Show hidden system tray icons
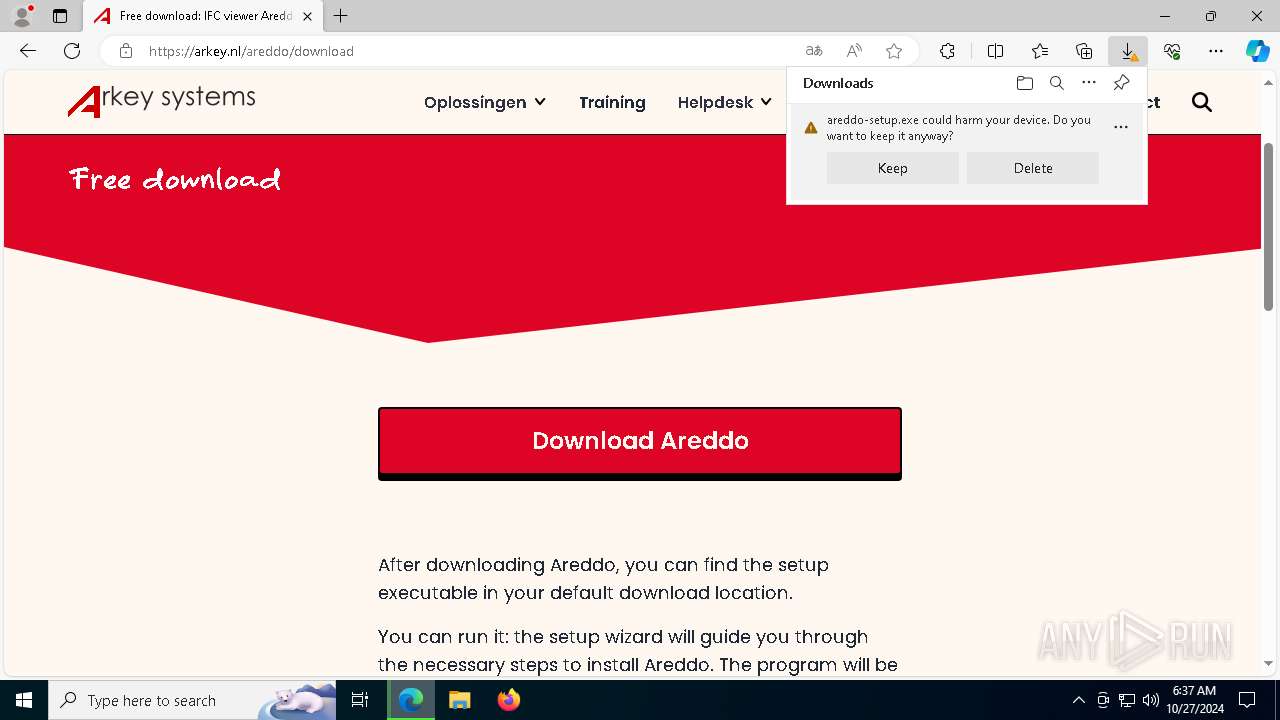 coord(1078,700)
